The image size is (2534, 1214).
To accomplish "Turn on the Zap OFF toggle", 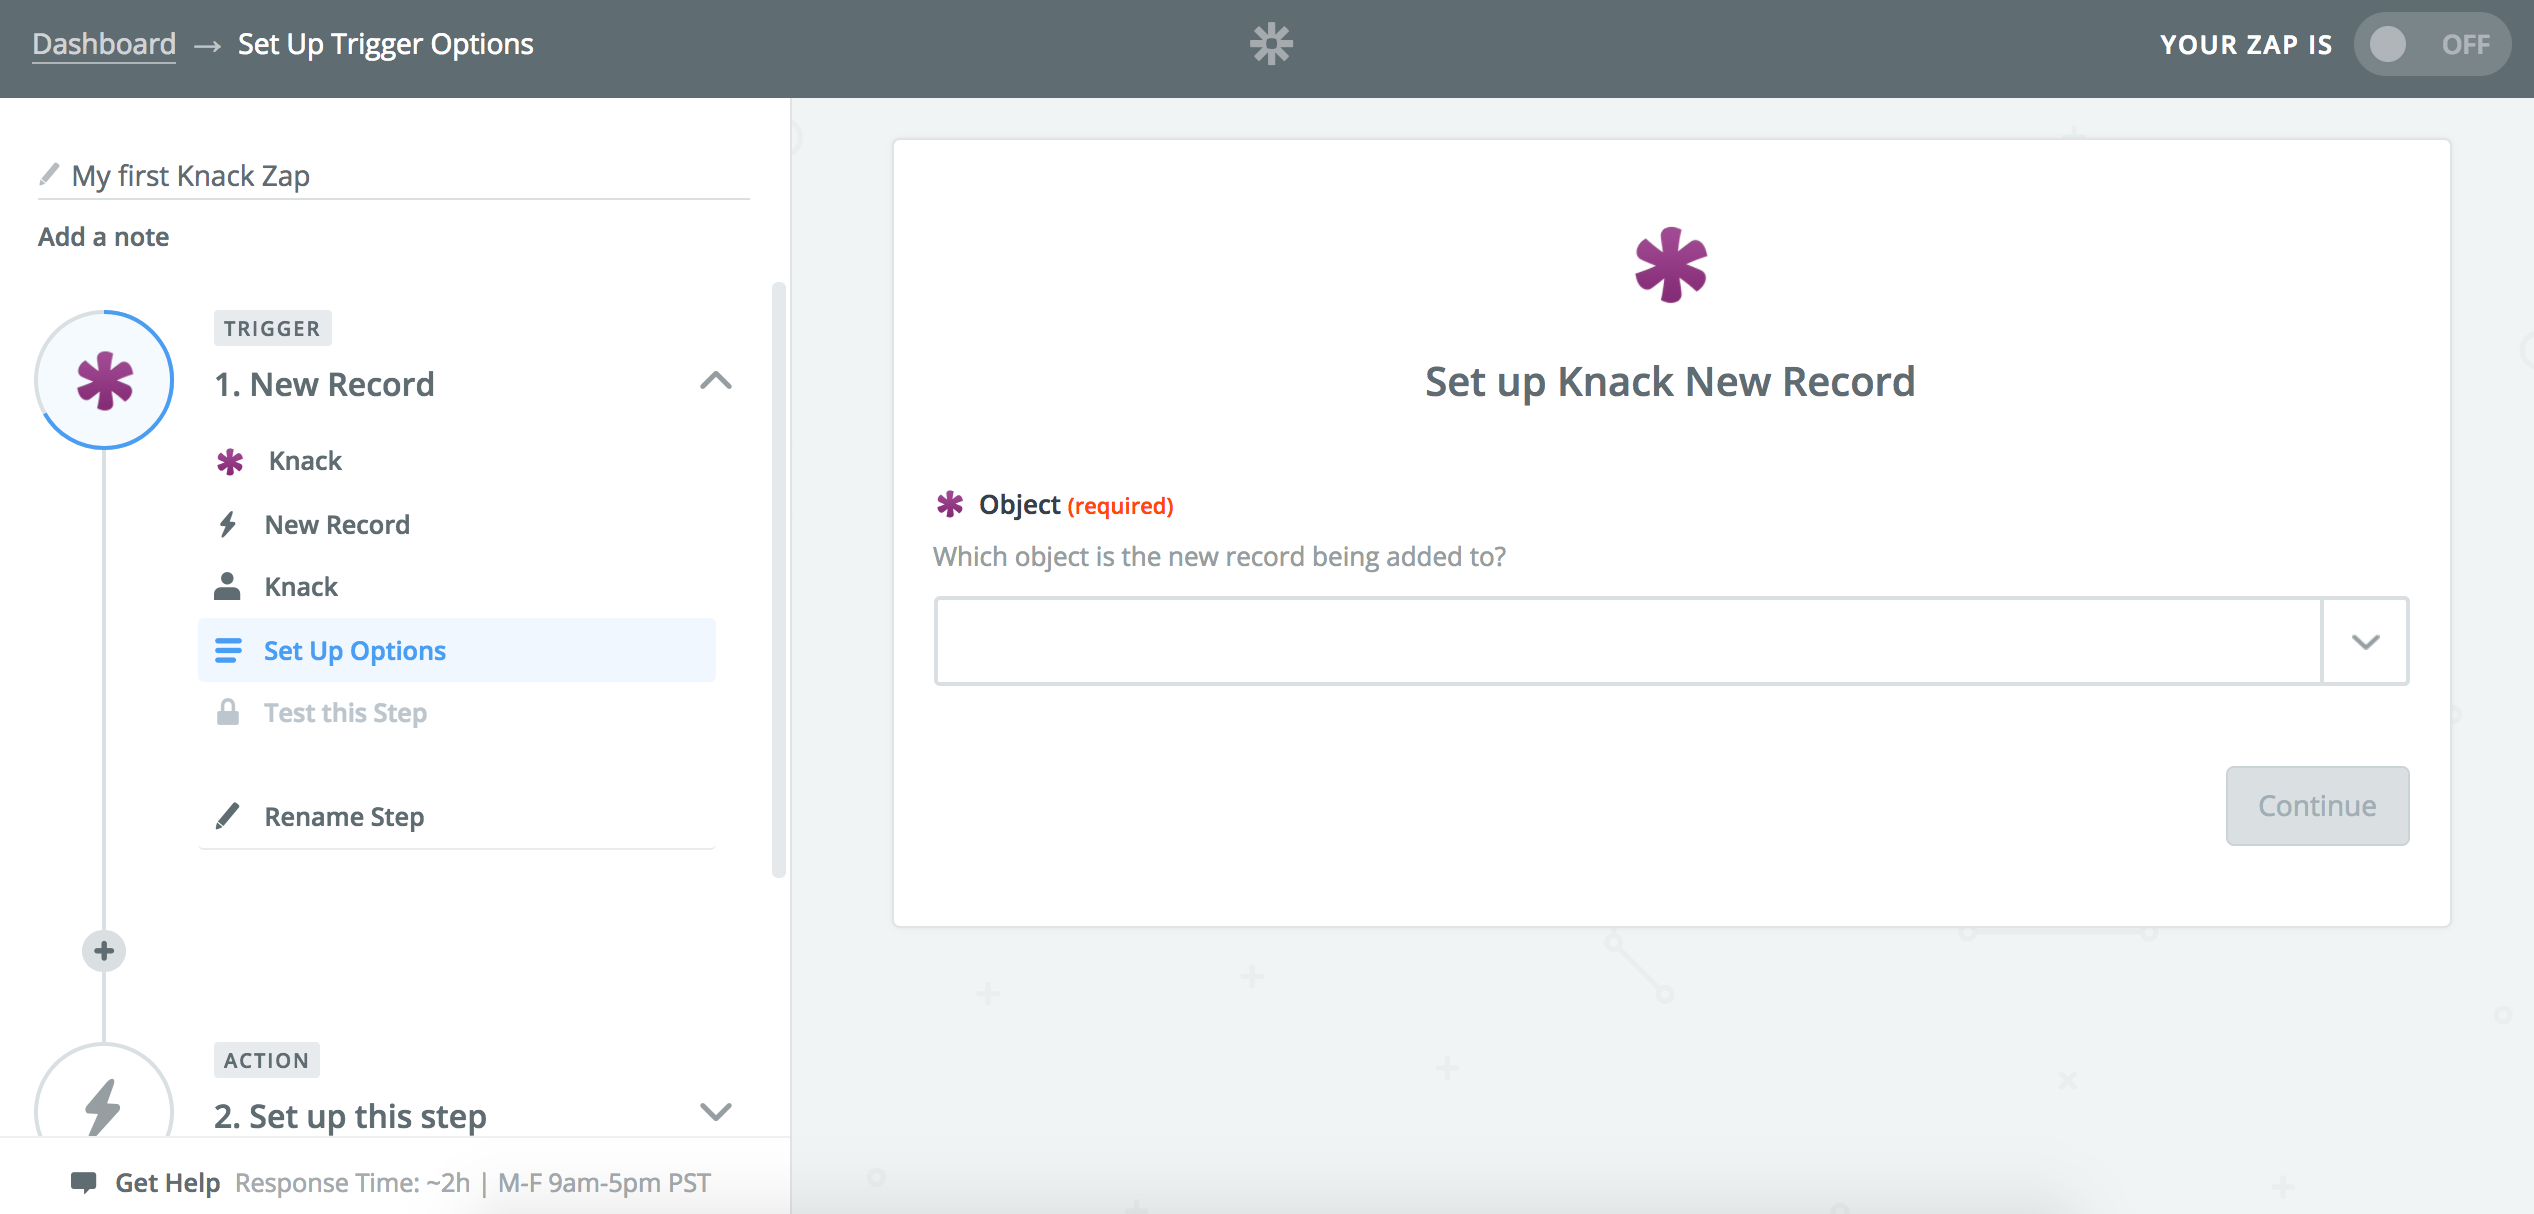I will (2430, 44).
